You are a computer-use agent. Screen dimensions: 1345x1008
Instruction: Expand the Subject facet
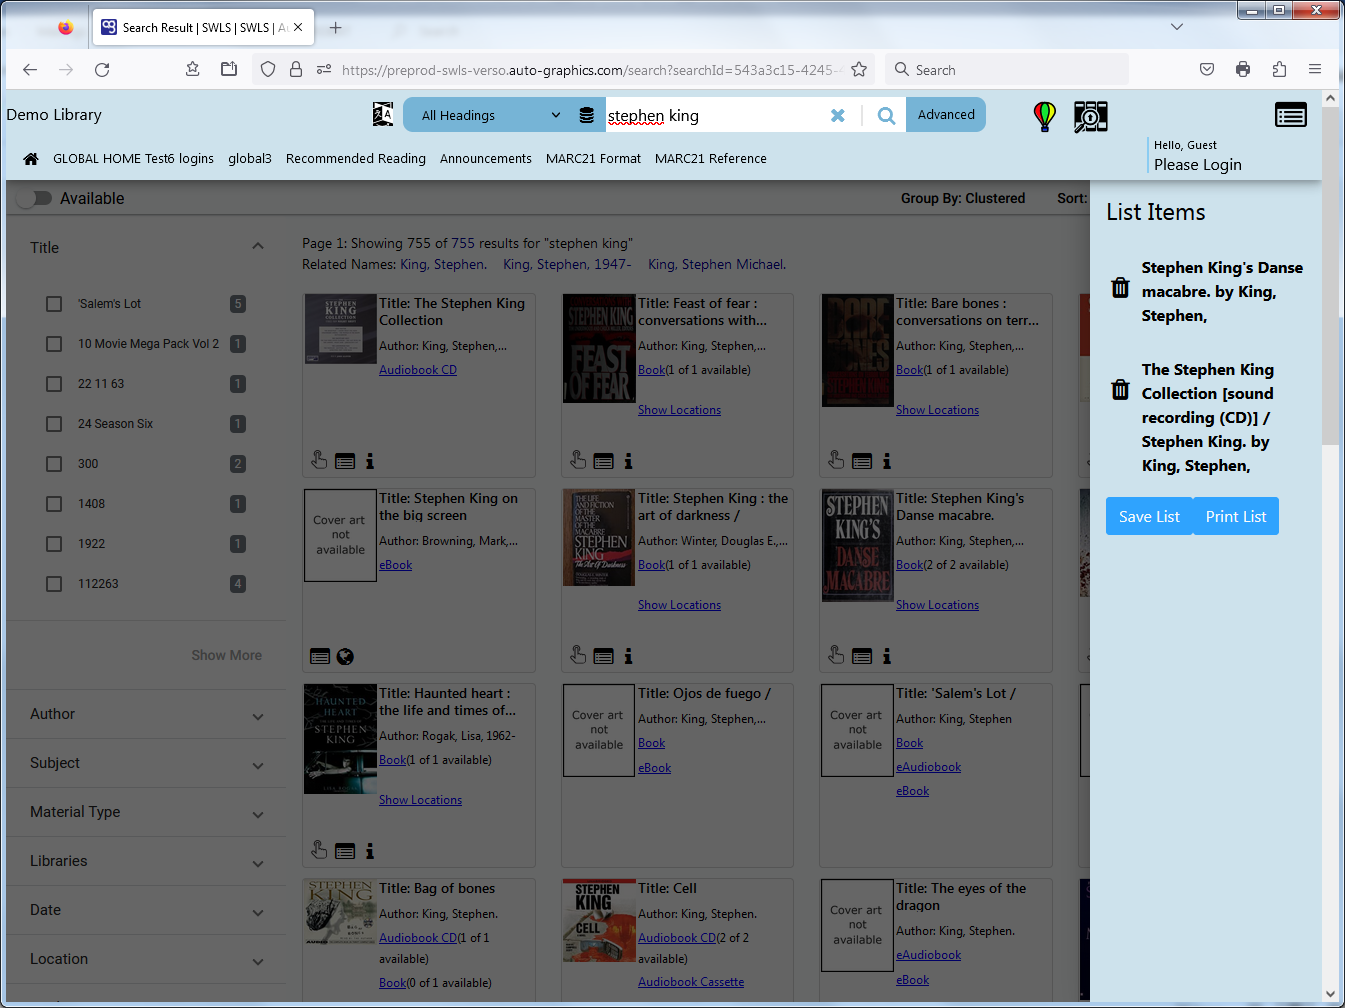258,765
